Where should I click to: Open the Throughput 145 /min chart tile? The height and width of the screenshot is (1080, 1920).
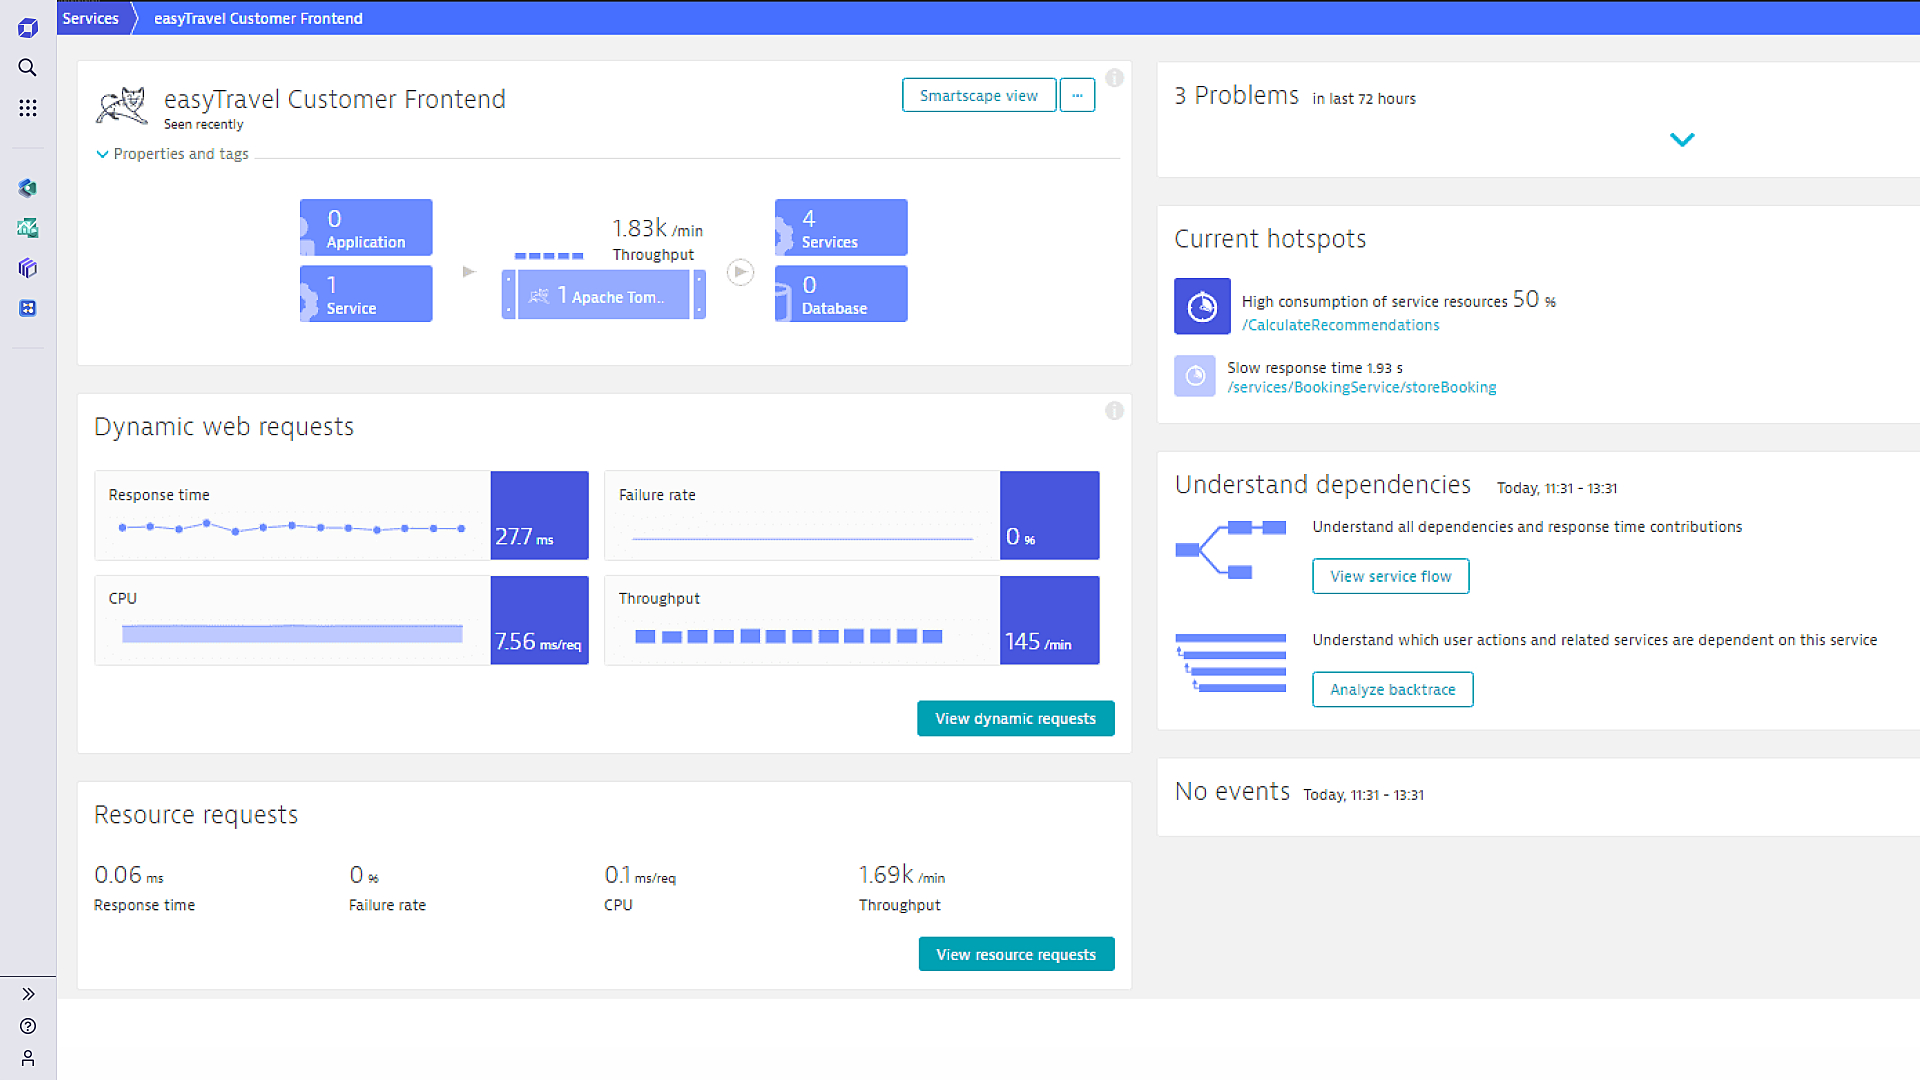pyautogui.click(x=852, y=620)
